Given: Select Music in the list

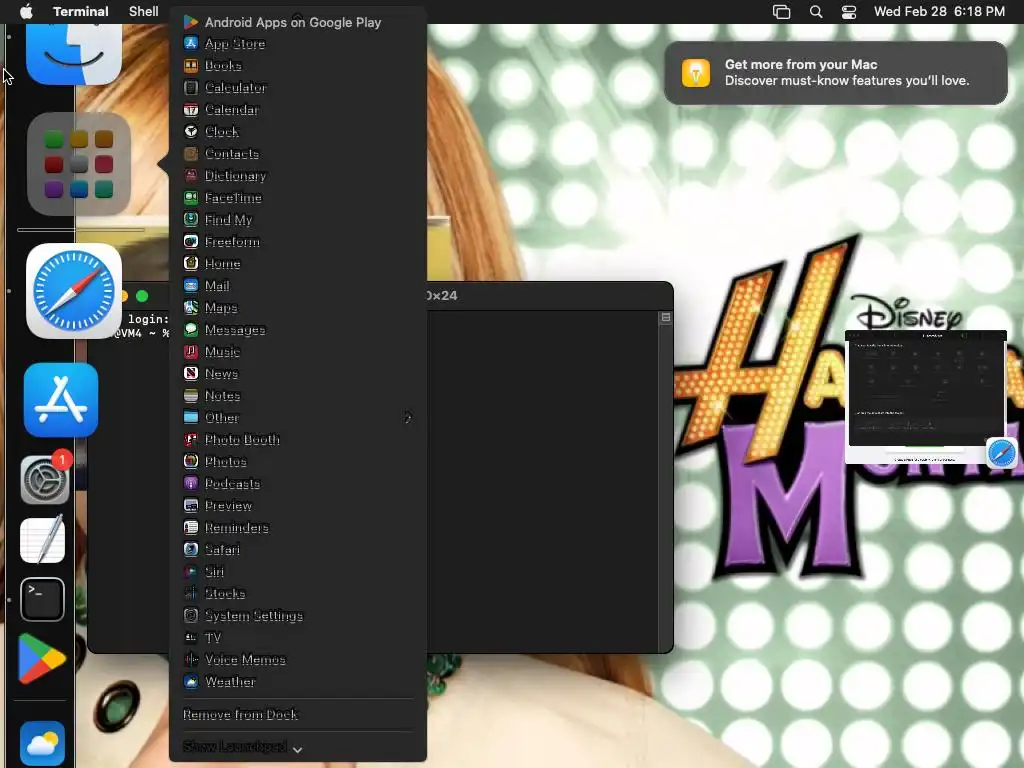Looking at the screenshot, I should (x=298, y=351).
